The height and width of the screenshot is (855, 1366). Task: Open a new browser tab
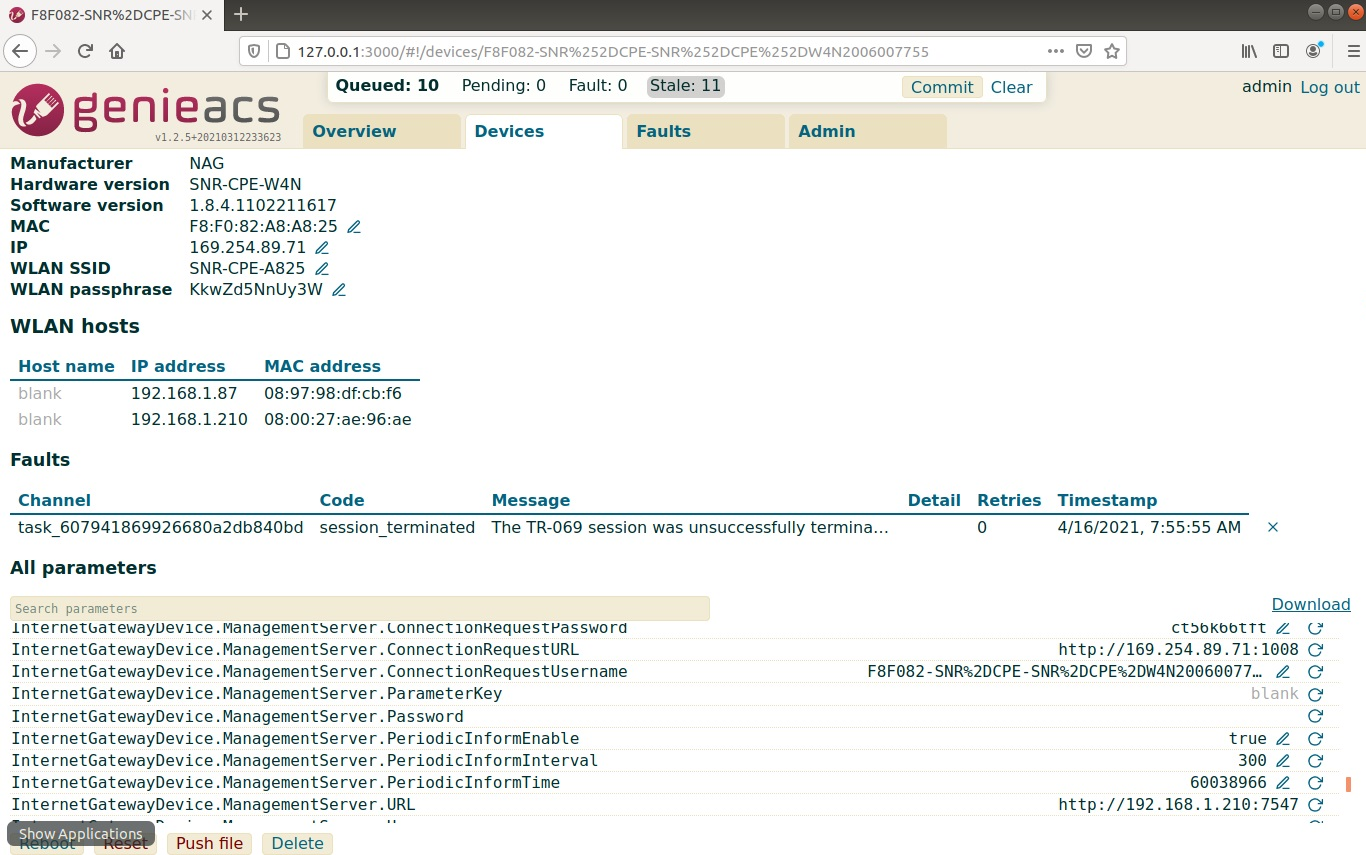[x=240, y=14]
